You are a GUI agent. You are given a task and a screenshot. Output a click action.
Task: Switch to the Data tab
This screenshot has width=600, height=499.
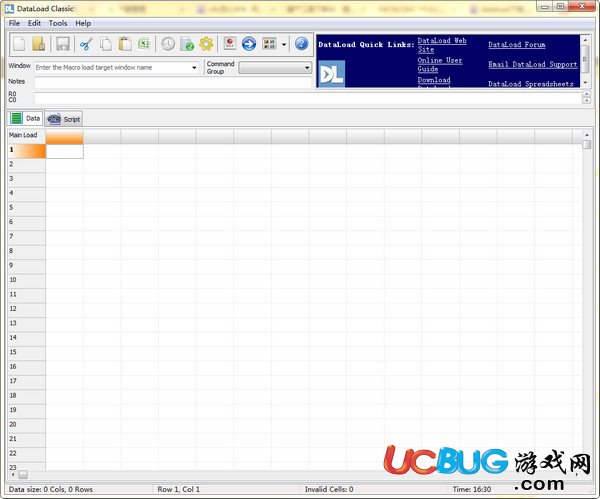click(x=25, y=118)
